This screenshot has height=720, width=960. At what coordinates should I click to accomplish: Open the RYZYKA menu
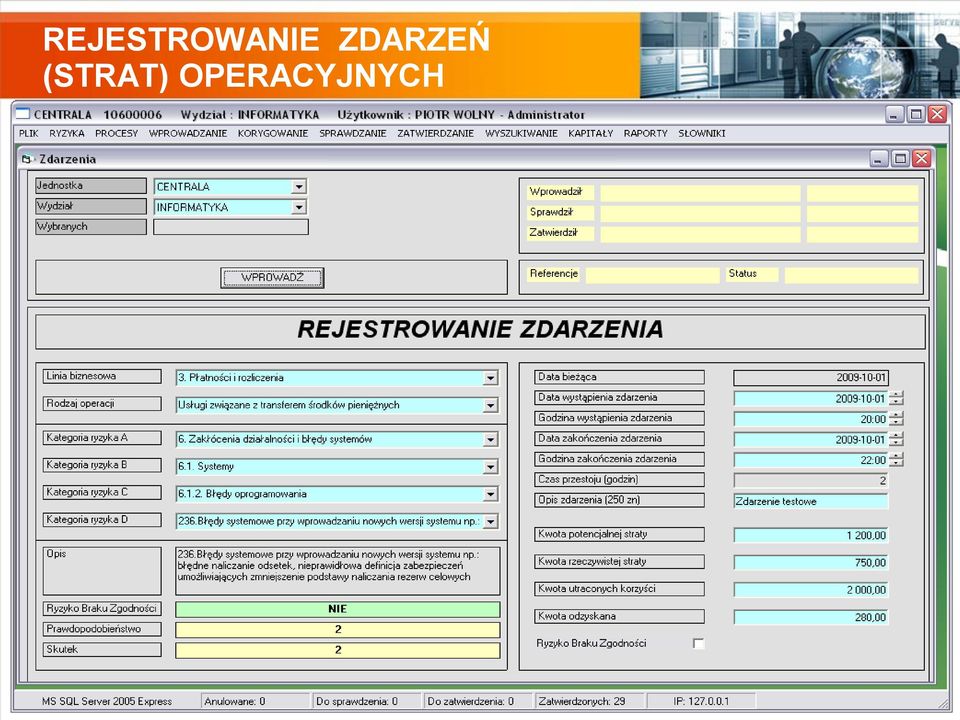coord(67,133)
